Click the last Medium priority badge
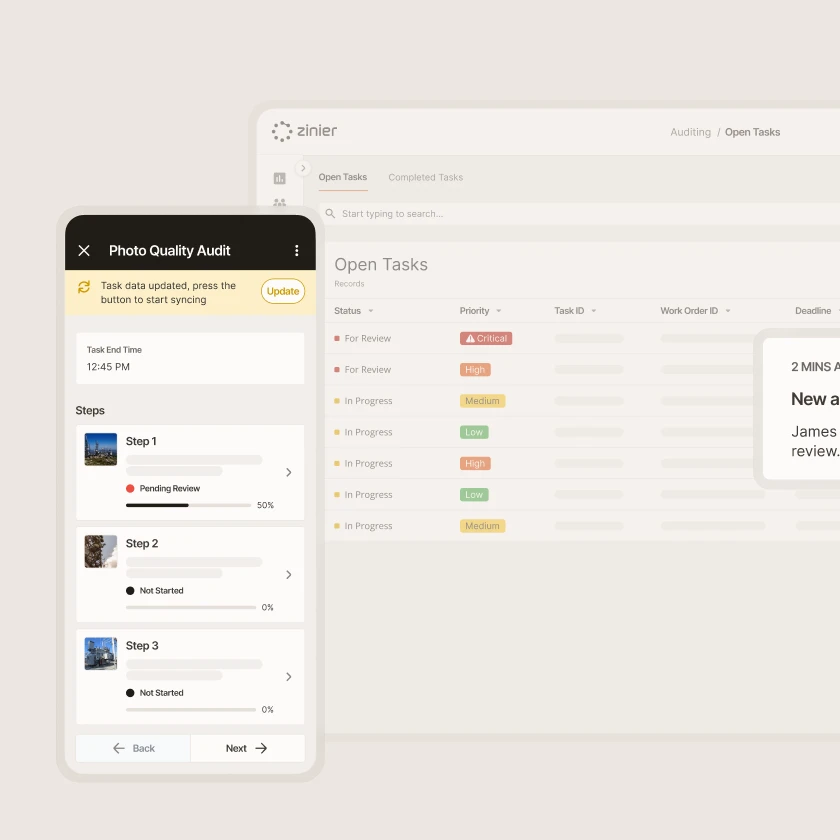The width and height of the screenshot is (840, 840). coord(482,526)
